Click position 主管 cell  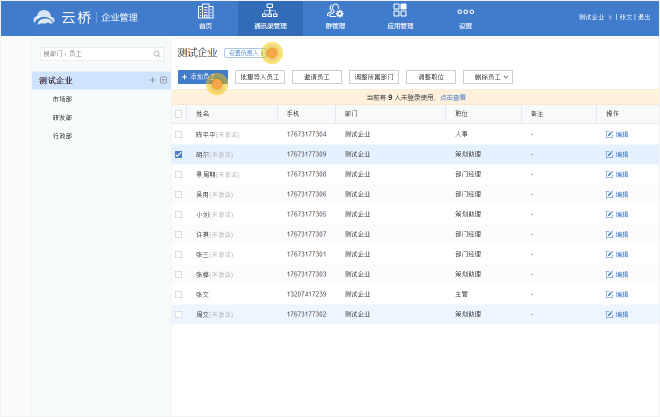[461, 294]
